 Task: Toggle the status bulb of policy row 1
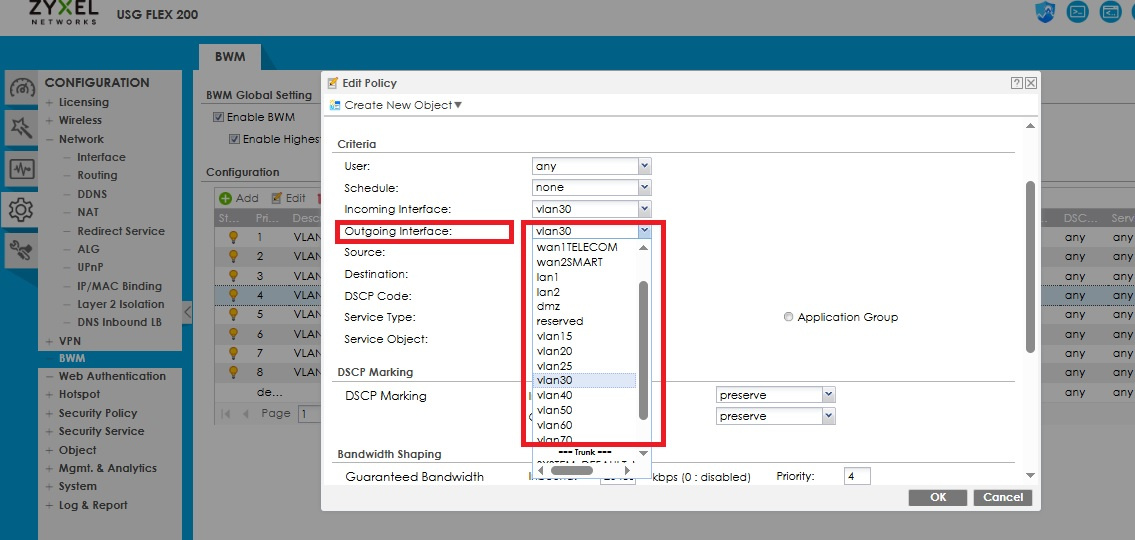[x=233, y=237]
